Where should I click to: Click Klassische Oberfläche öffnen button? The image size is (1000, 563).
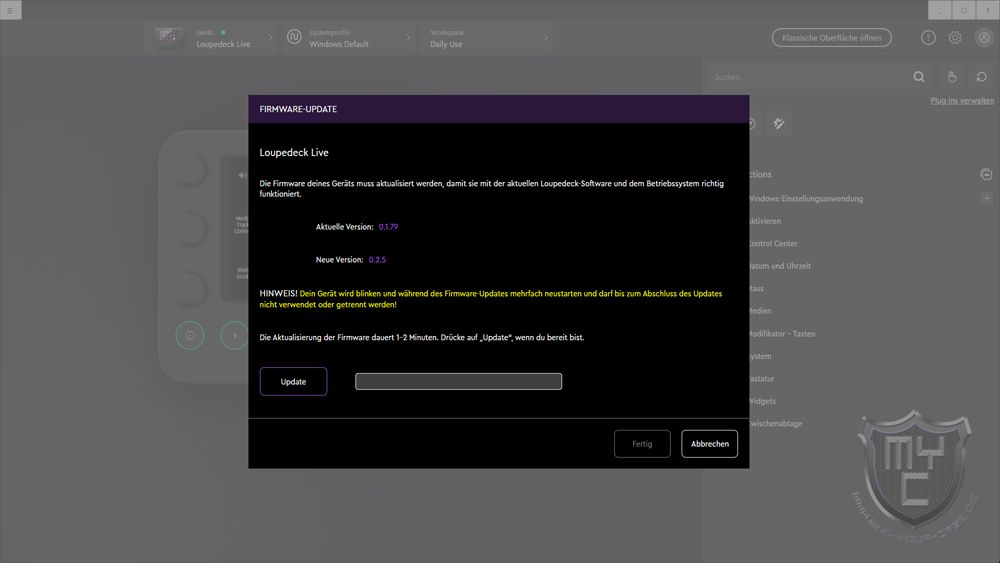[x=832, y=38]
